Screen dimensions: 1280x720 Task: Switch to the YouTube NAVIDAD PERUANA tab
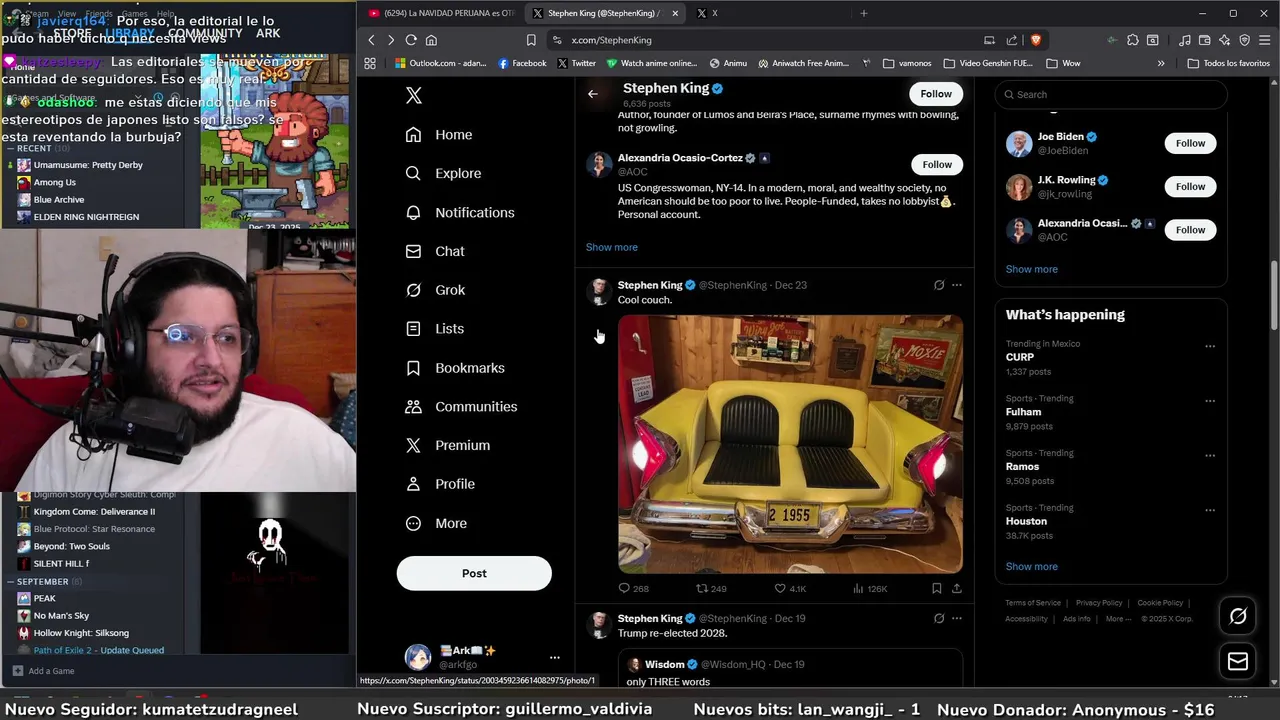point(440,13)
